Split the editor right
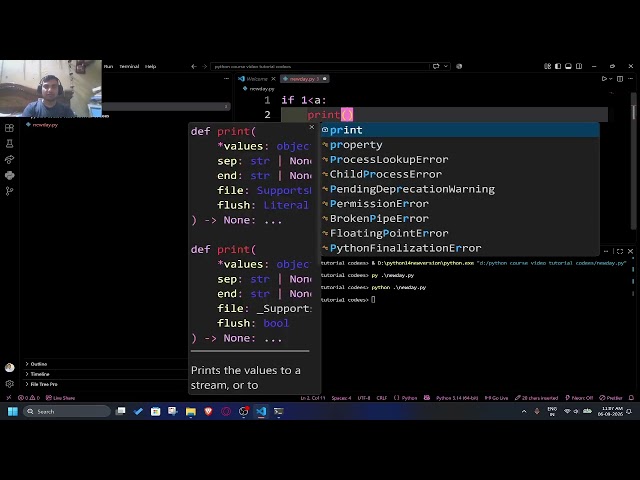Image resolution: width=640 pixels, height=480 pixels. coord(620,79)
